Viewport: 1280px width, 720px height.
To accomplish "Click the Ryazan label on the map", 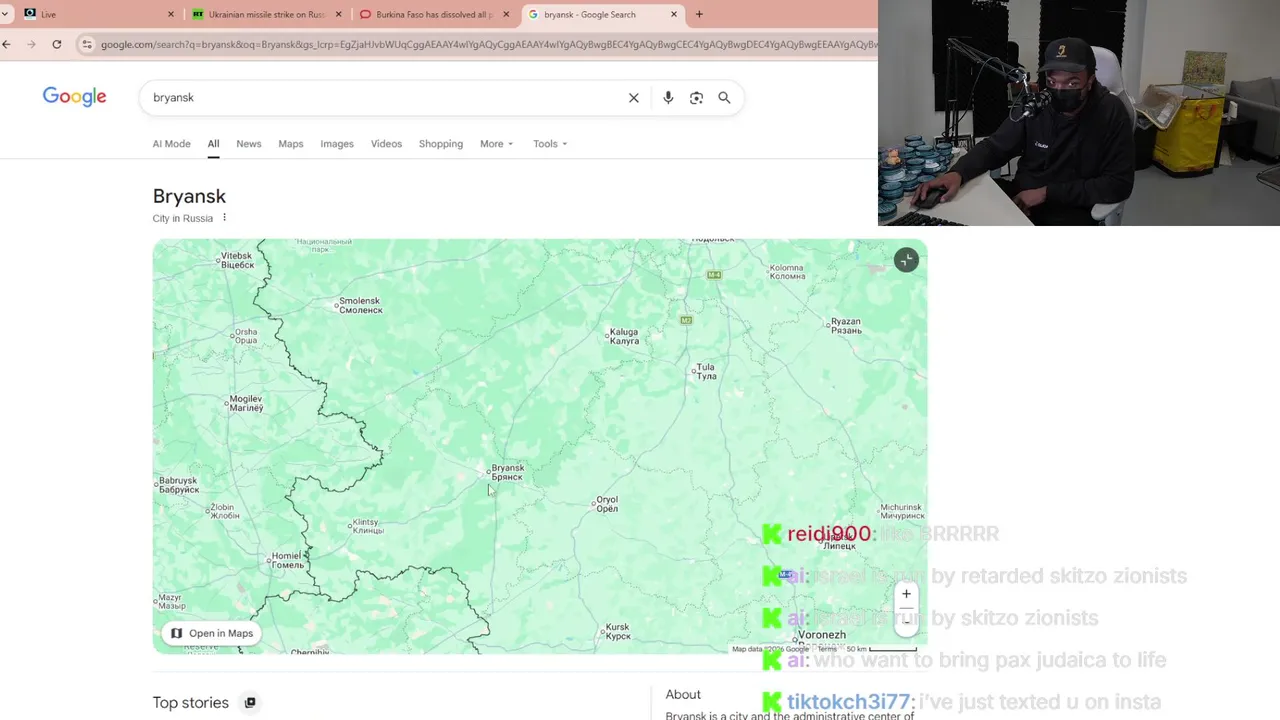I will point(846,326).
